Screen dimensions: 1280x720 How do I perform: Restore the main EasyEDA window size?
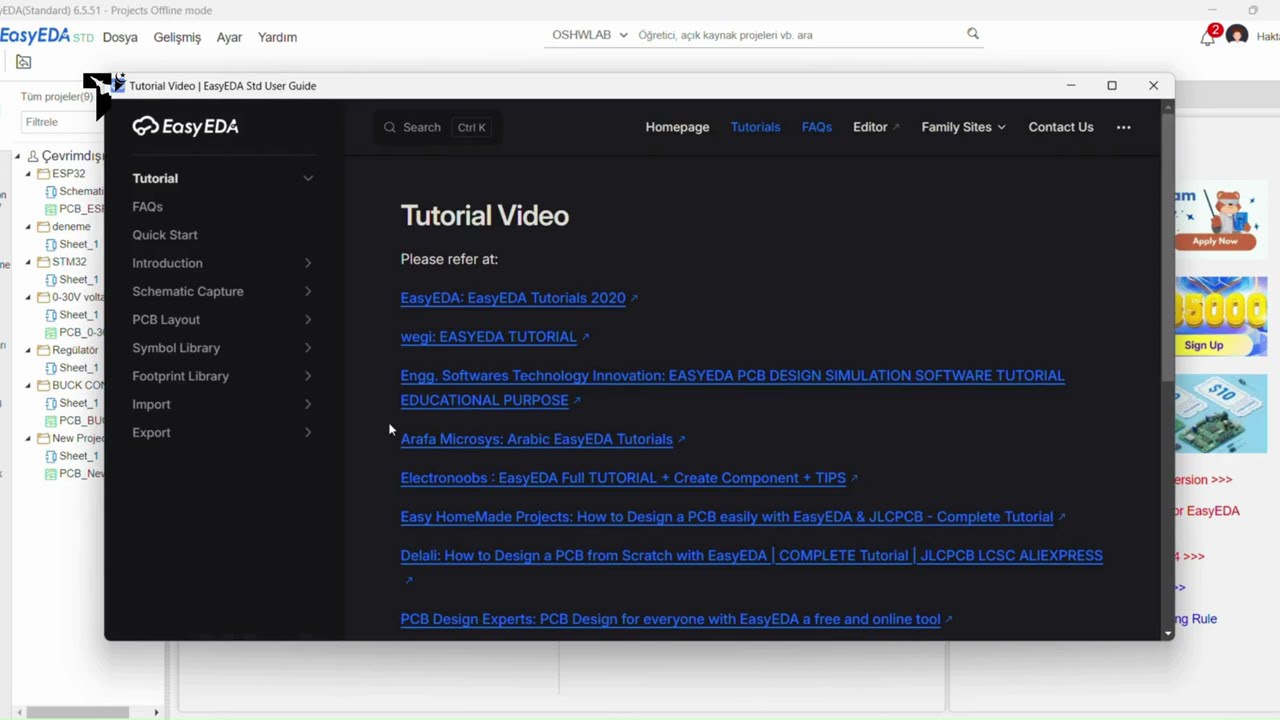1253,10
